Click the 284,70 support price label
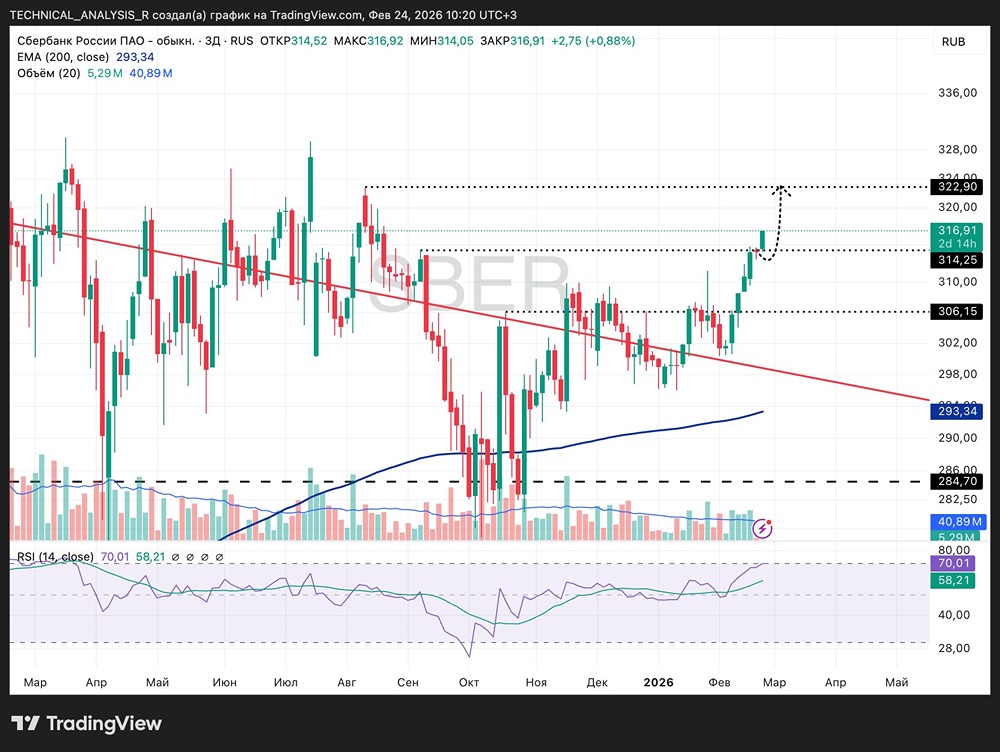1000x752 pixels. click(x=957, y=481)
